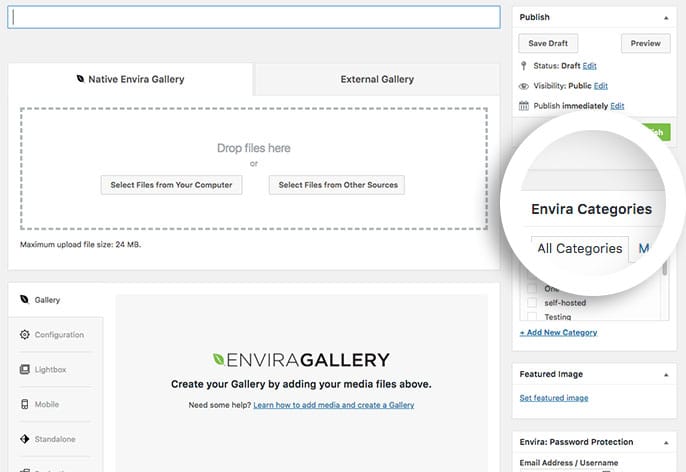
Task: Click the Mobile phone icon
Action: [25, 405]
